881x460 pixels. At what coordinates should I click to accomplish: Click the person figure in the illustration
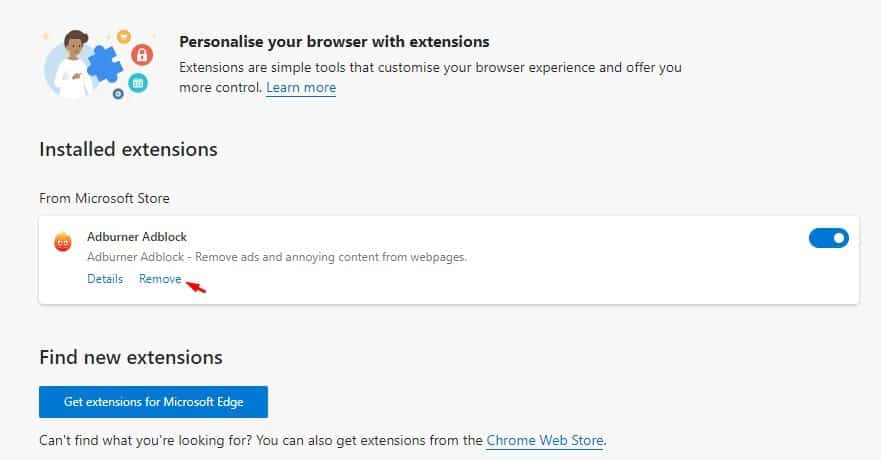(x=73, y=65)
